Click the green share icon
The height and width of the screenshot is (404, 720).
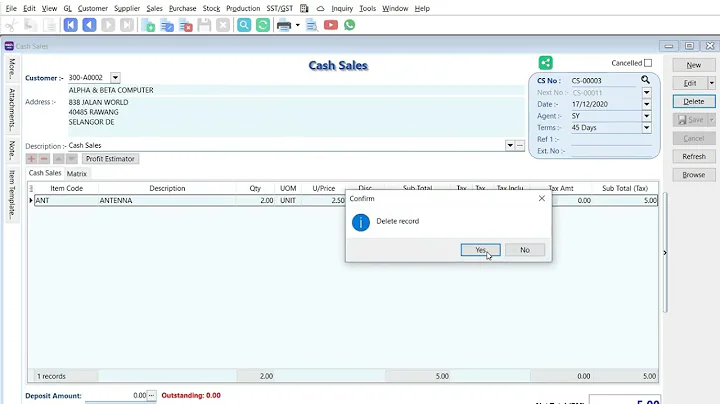click(x=546, y=62)
